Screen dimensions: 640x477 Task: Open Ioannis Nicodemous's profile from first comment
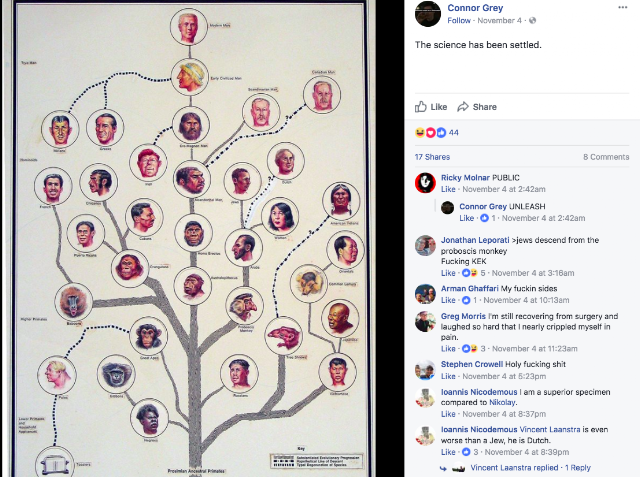[x=479, y=392]
